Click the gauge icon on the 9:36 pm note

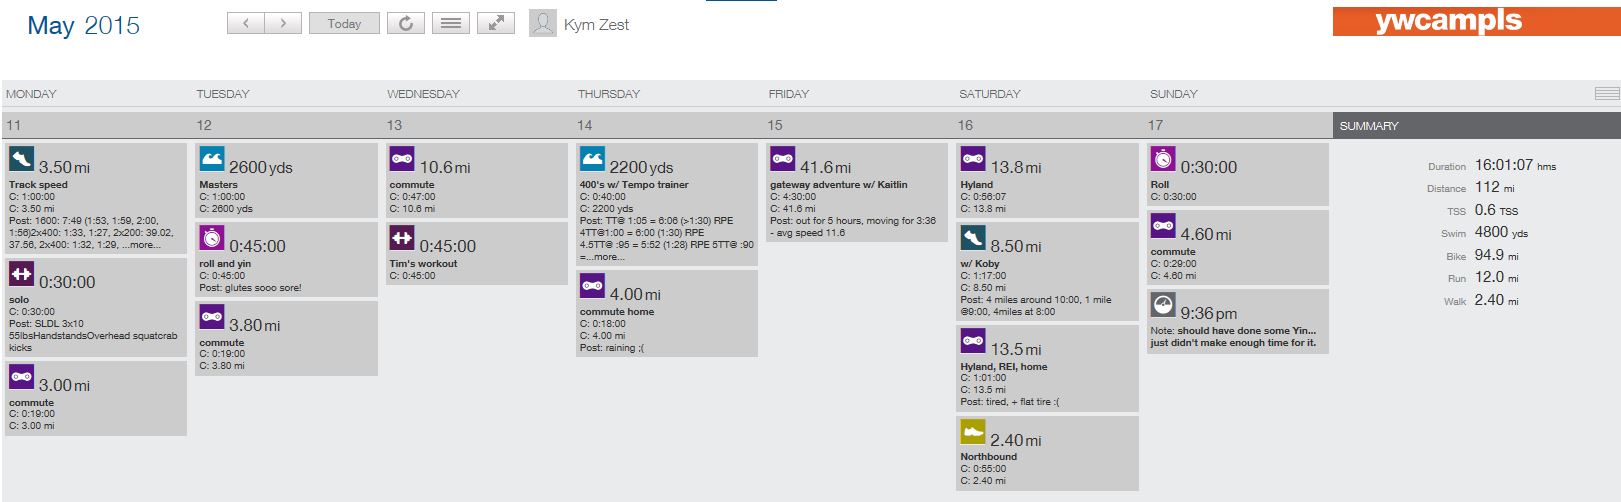click(x=1163, y=304)
